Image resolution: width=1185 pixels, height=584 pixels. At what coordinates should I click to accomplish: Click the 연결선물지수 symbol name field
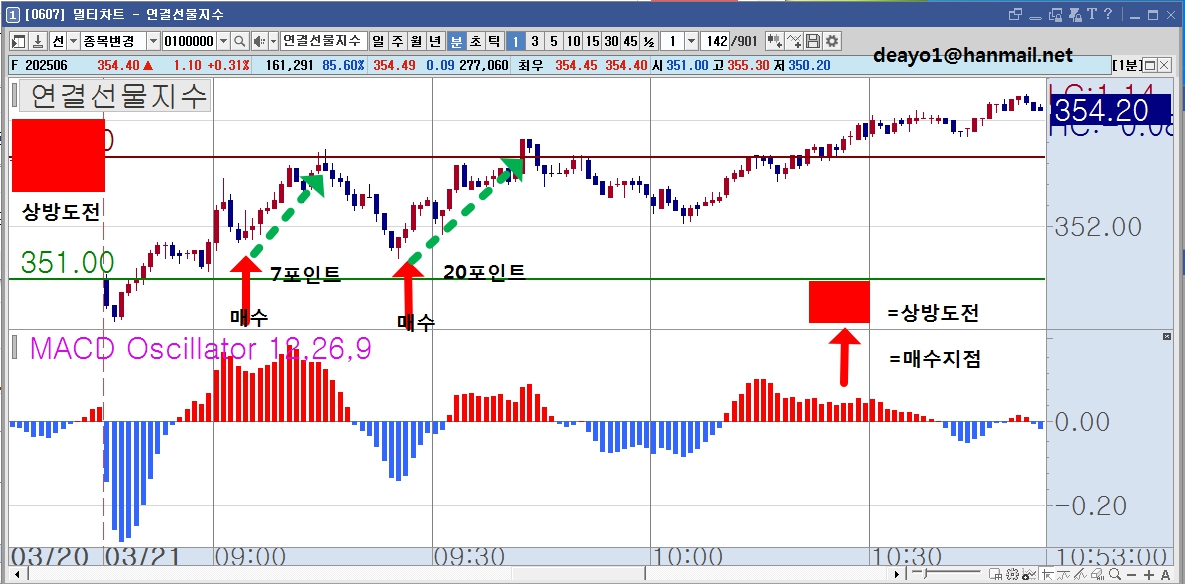323,41
